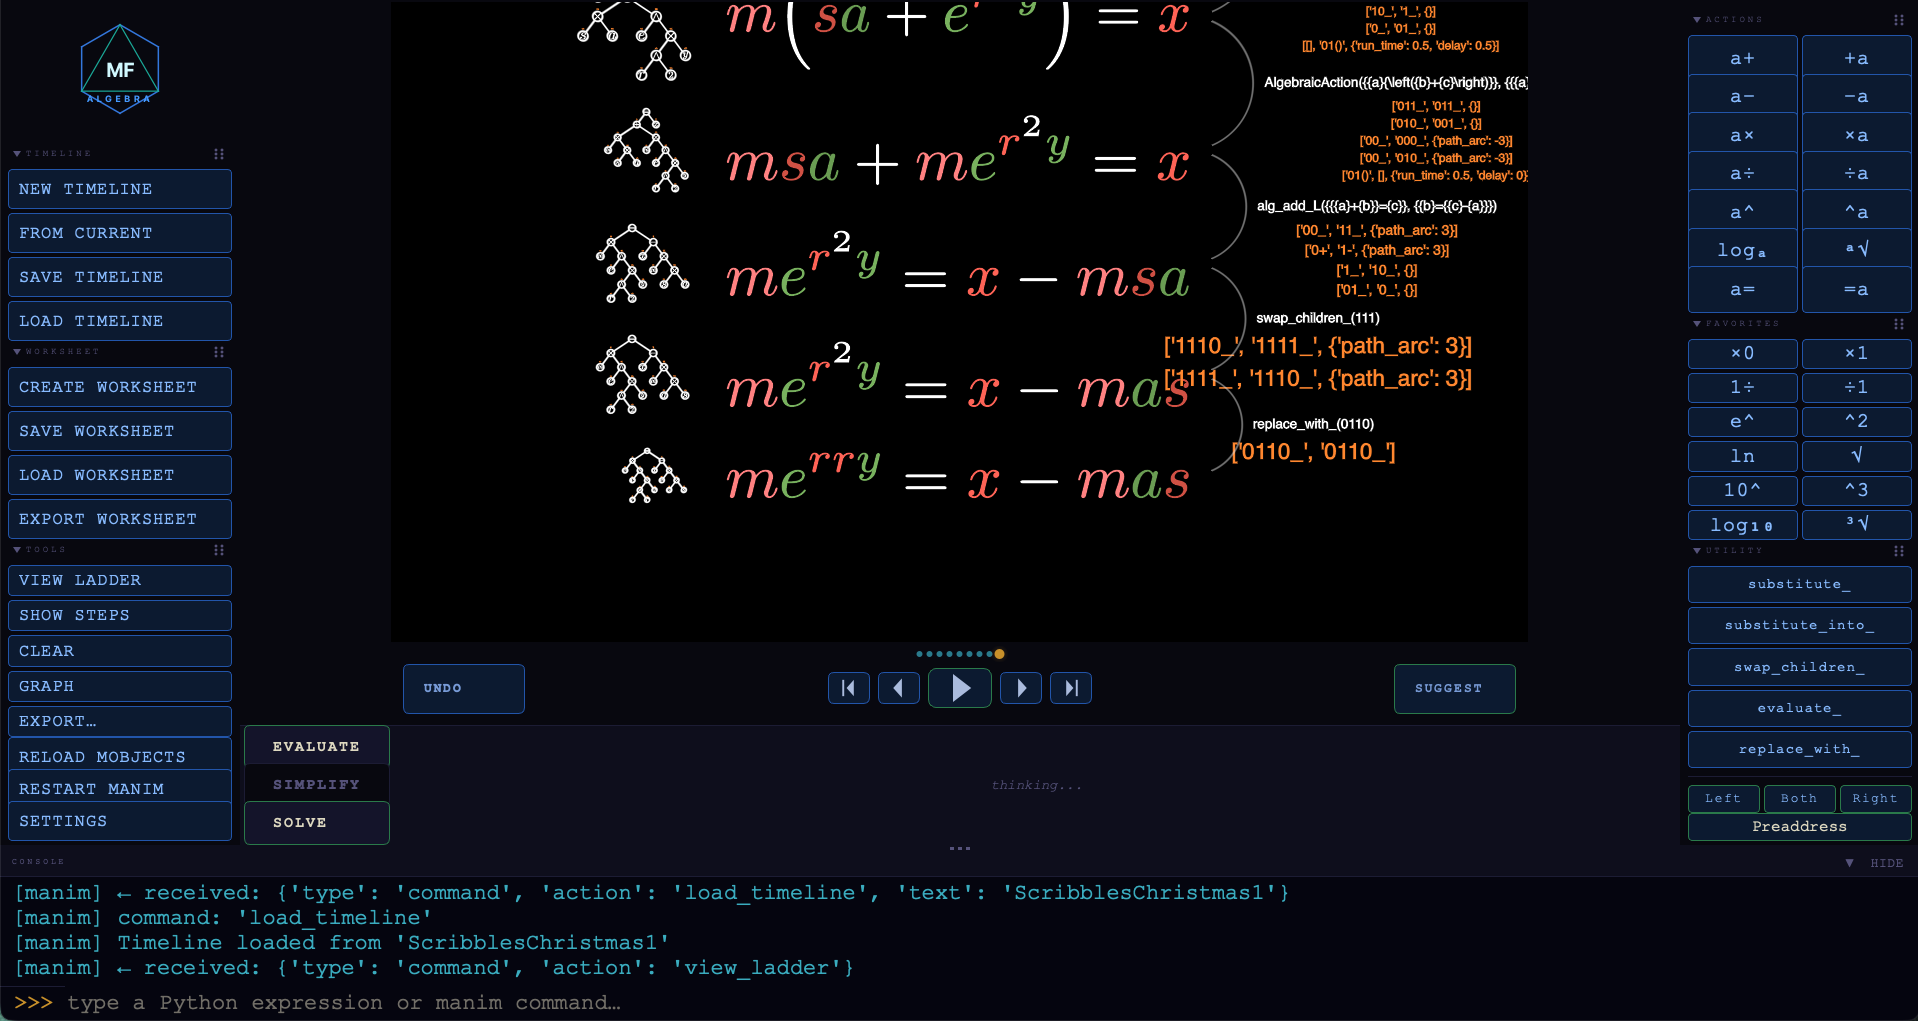
Task: Click SAVE WORKSHEET
Action: (x=120, y=431)
